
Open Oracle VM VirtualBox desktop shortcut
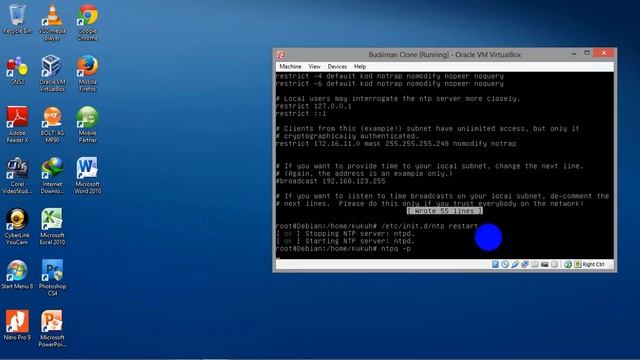pos(52,73)
